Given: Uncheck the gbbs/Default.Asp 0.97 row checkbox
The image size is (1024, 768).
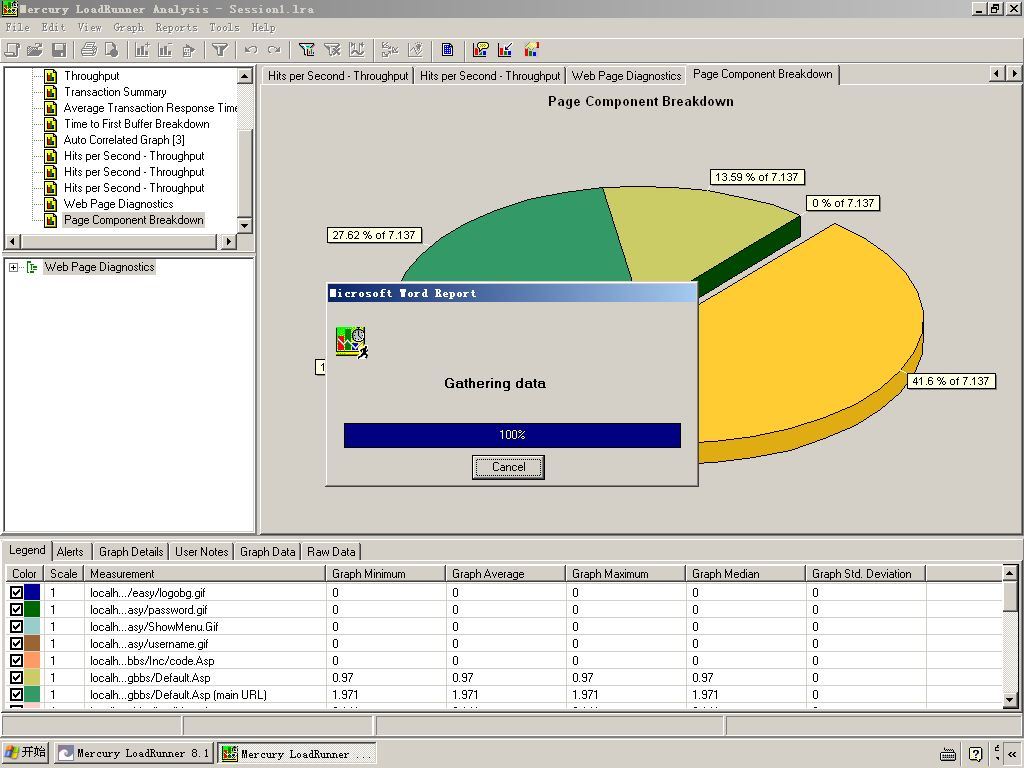Looking at the screenshot, I should tap(16, 677).
